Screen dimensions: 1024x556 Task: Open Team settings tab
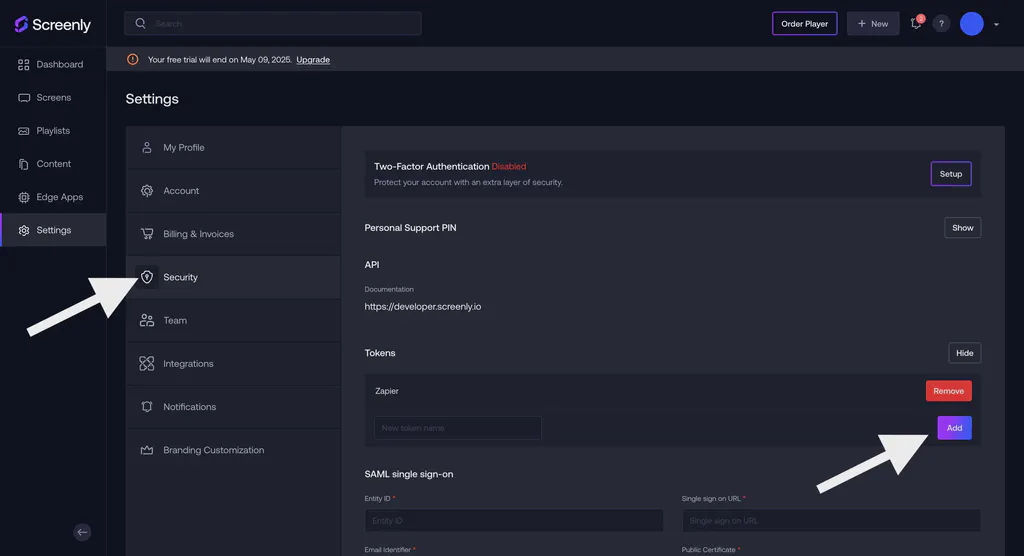coord(233,320)
